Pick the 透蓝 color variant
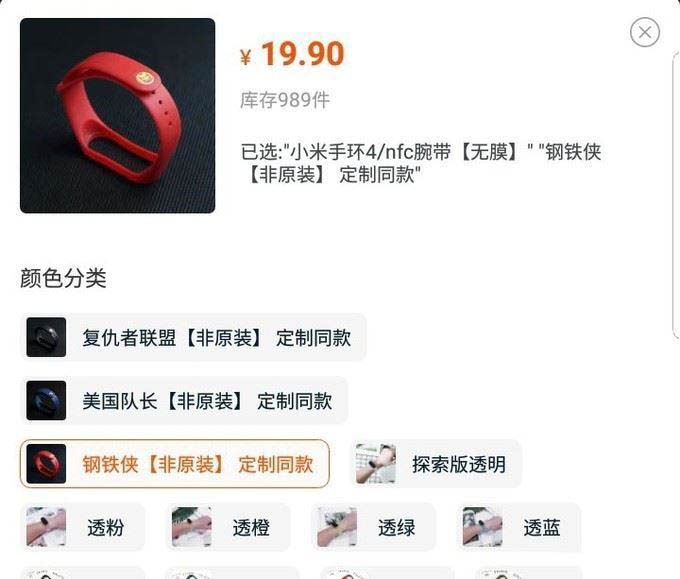 [519, 527]
